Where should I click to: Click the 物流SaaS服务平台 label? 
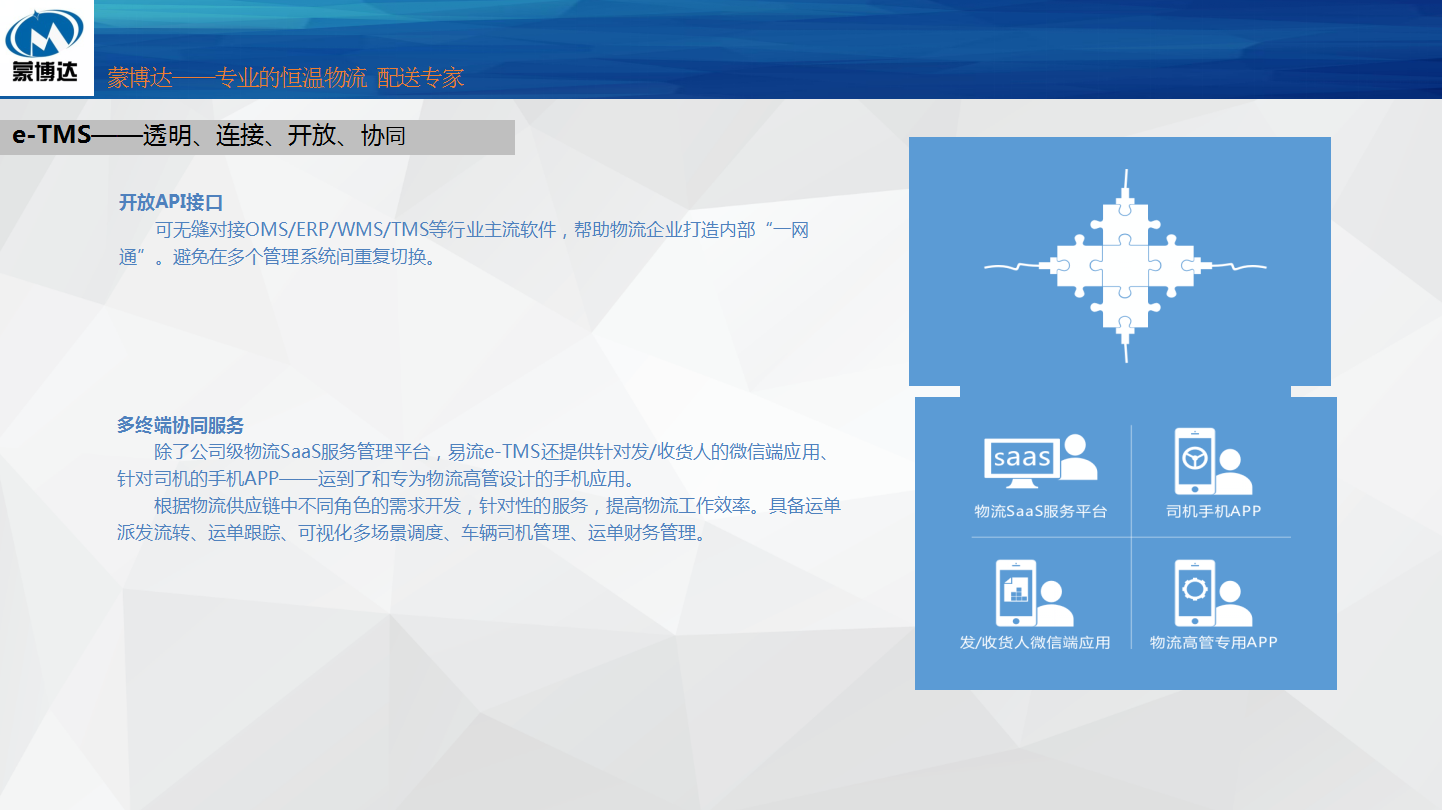[1041, 511]
